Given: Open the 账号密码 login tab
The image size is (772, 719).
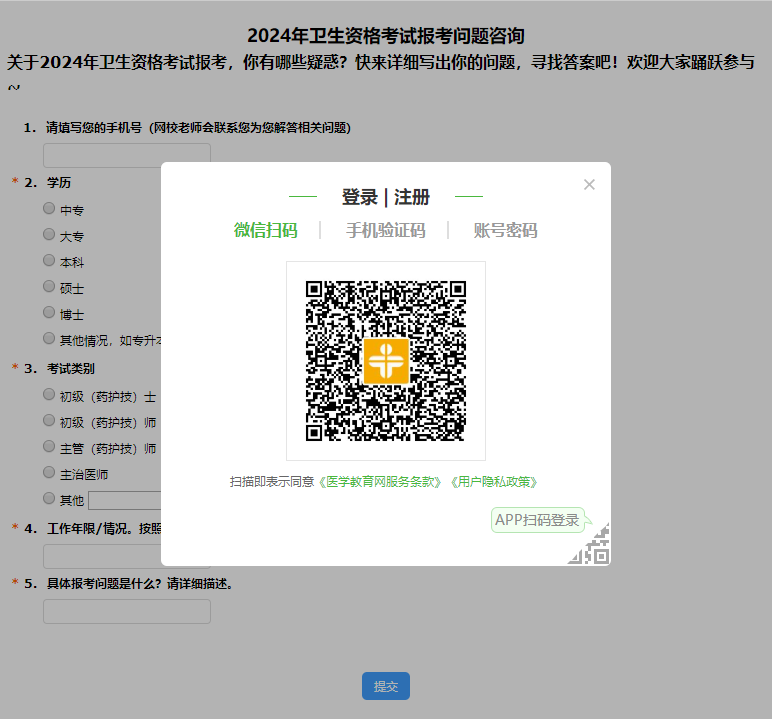Looking at the screenshot, I should (505, 231).
